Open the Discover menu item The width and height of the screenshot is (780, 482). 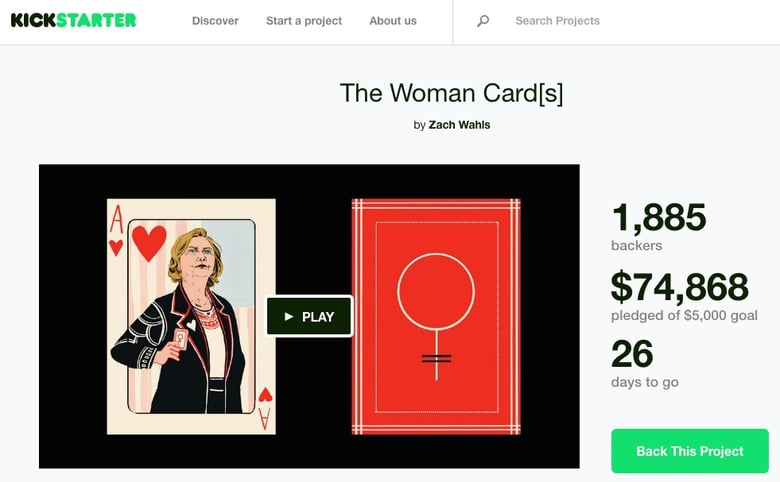tap(215, 21)
